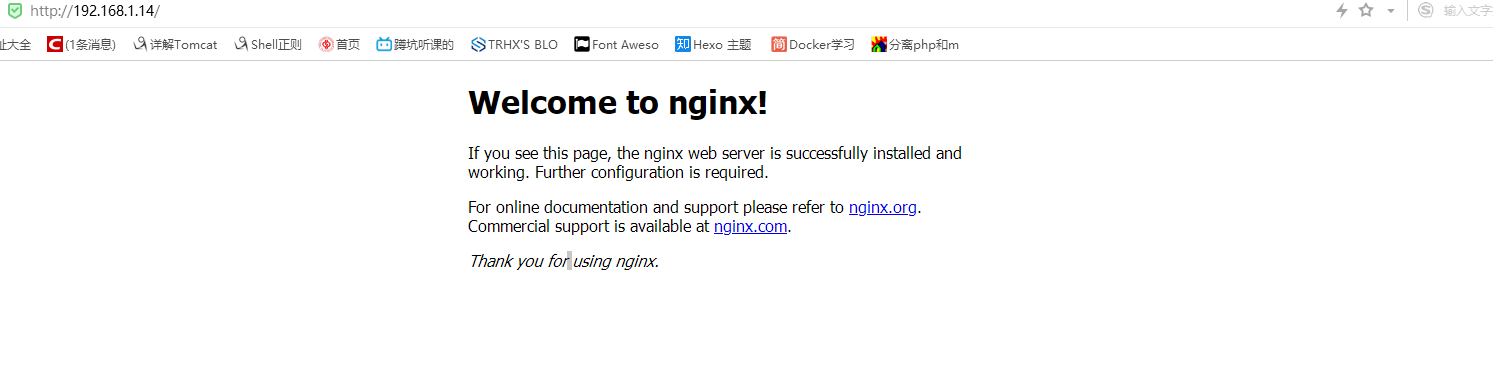Open the (1条消息) bookmark
This screenshot has width=1493, height=365.
[x=82, y=44]
